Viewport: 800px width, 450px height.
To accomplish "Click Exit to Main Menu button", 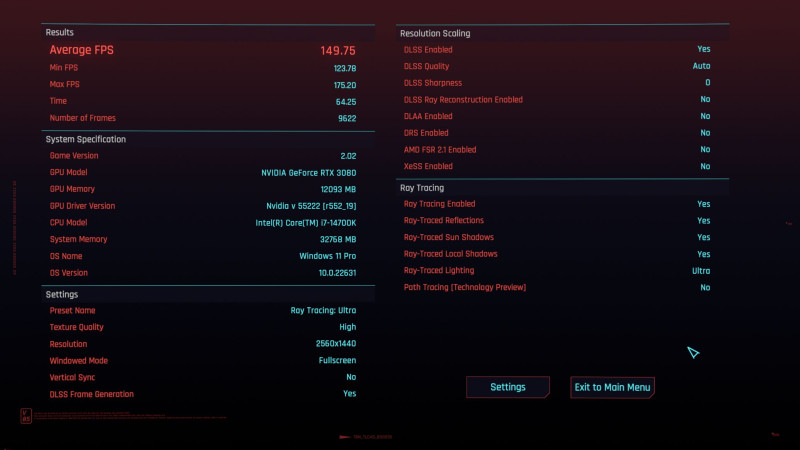I will coord(612,387).
